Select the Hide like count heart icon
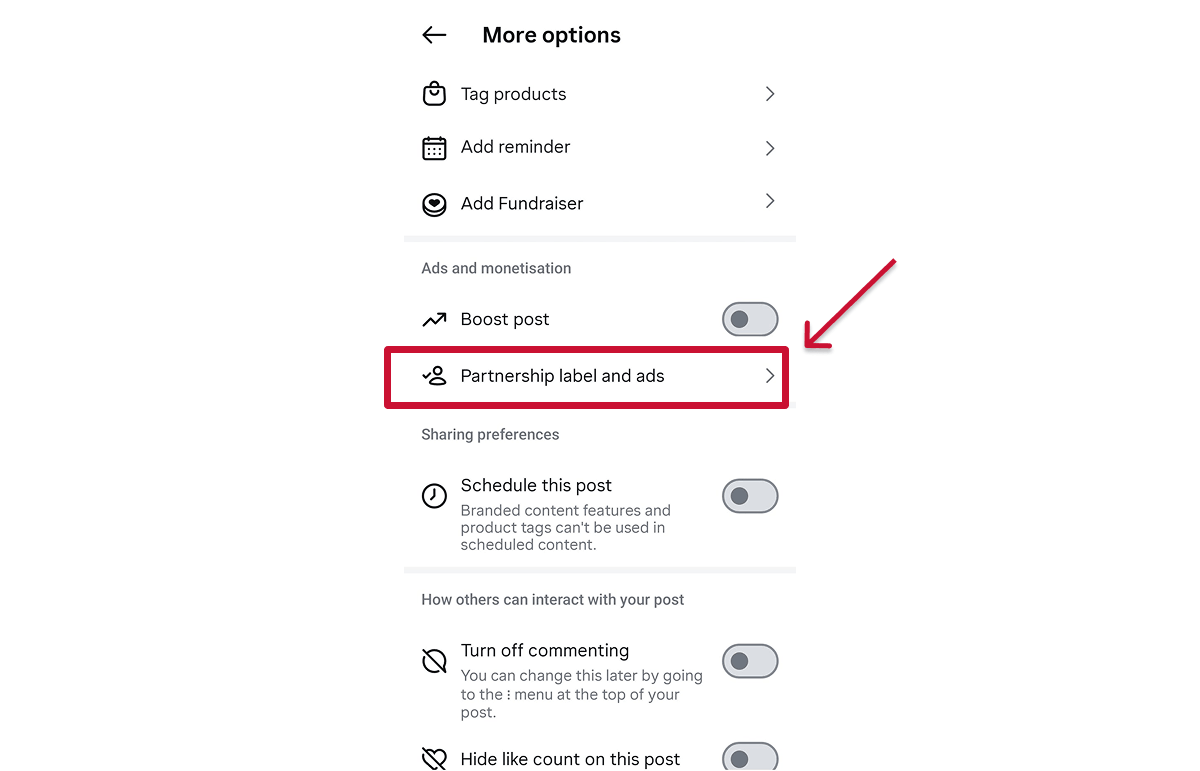Image resolution: width=1200 pixels, height=771 pixels. point(434,758)
